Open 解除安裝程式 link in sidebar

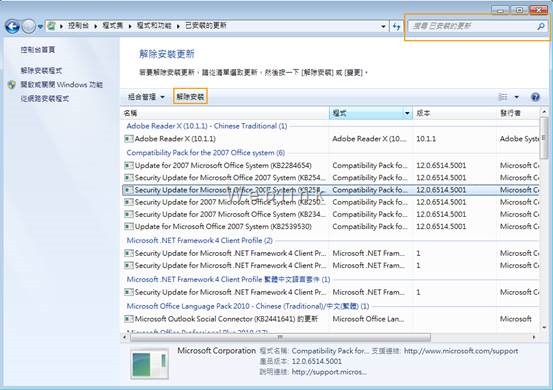(41, 71)
